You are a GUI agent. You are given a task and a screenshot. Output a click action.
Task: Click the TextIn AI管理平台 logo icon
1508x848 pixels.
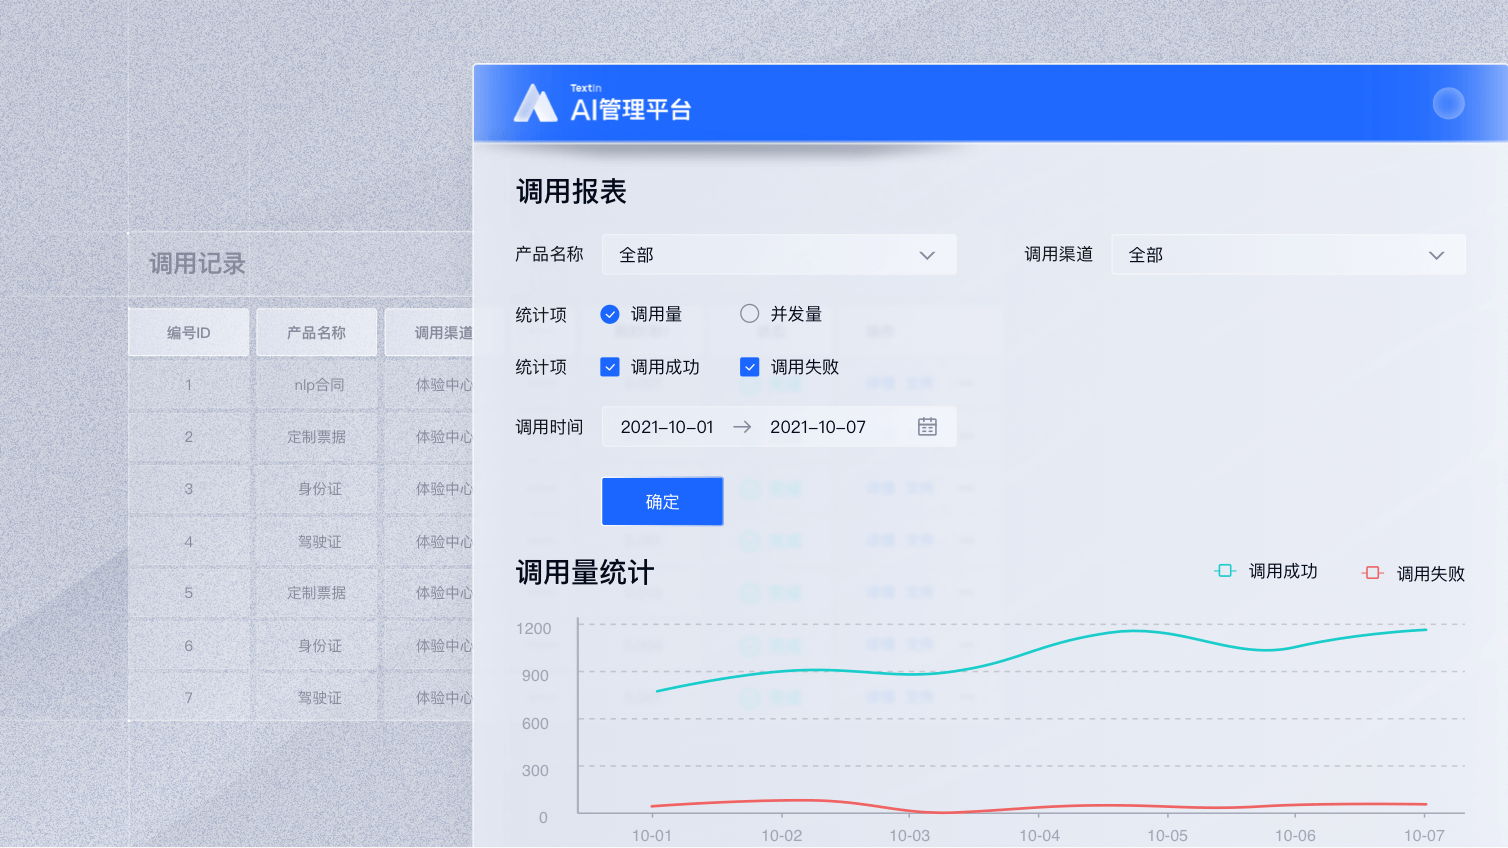535,103
